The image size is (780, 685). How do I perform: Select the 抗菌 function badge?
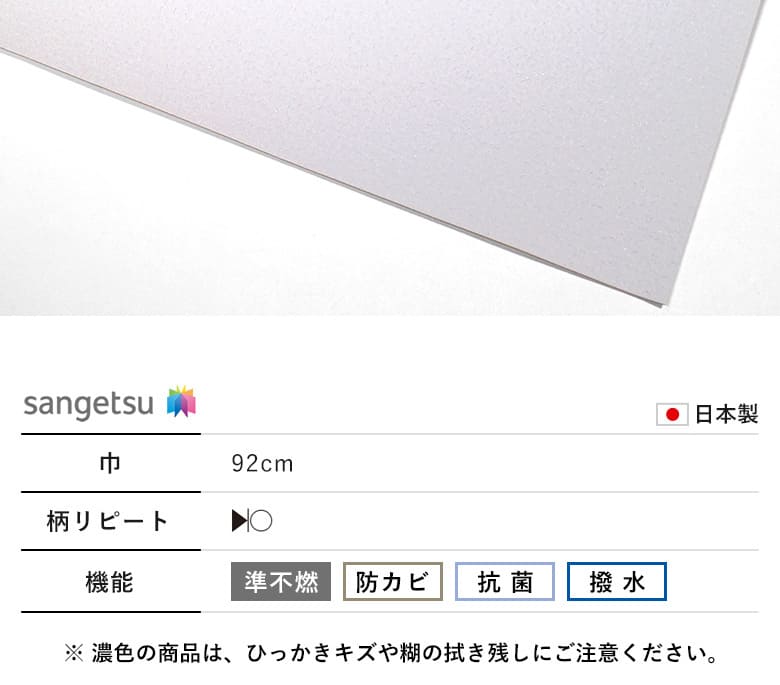[x=504, y=582]
